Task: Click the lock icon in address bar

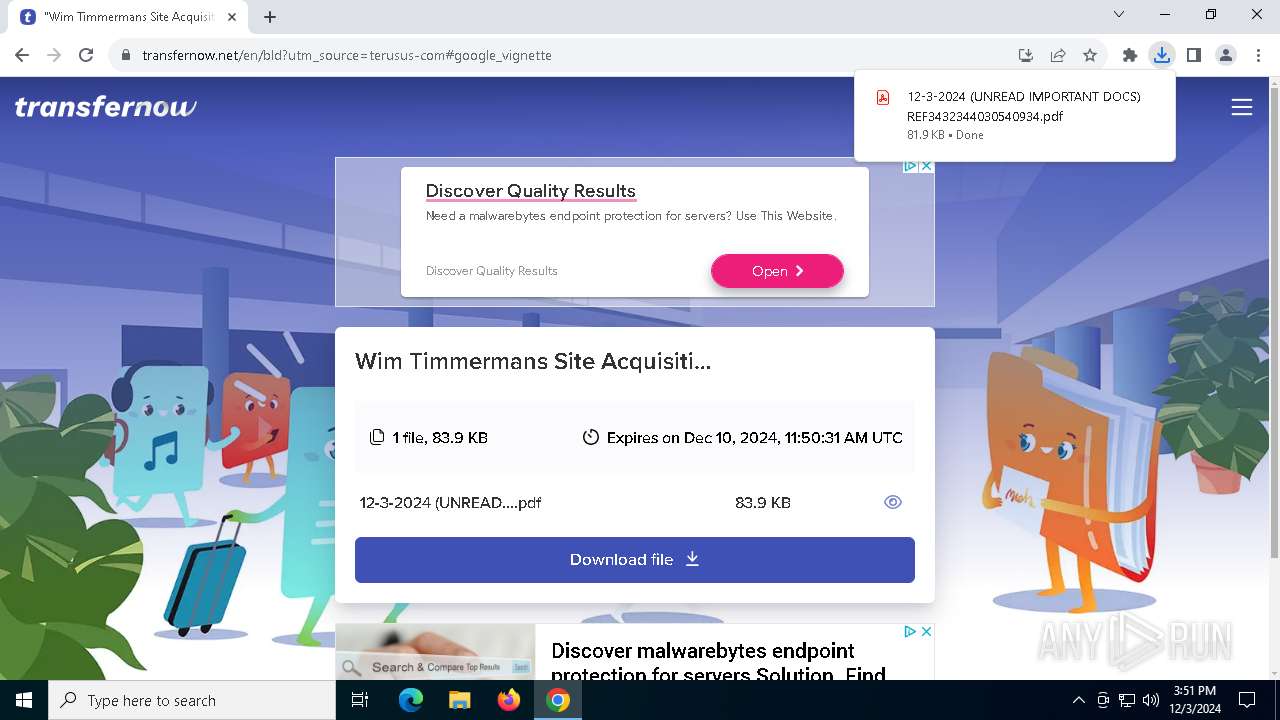Action: [x=126, y=55]
